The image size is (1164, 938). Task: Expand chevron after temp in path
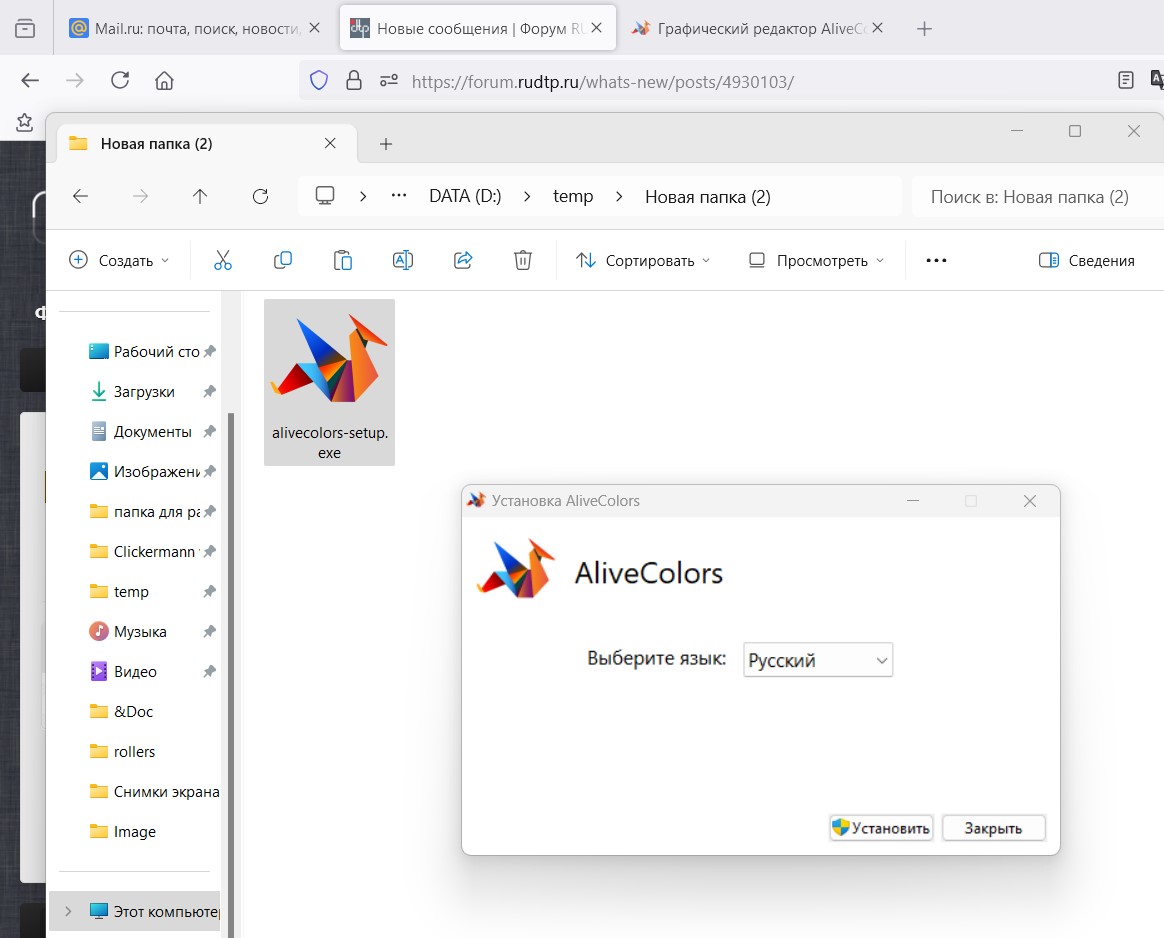(618, 197)
